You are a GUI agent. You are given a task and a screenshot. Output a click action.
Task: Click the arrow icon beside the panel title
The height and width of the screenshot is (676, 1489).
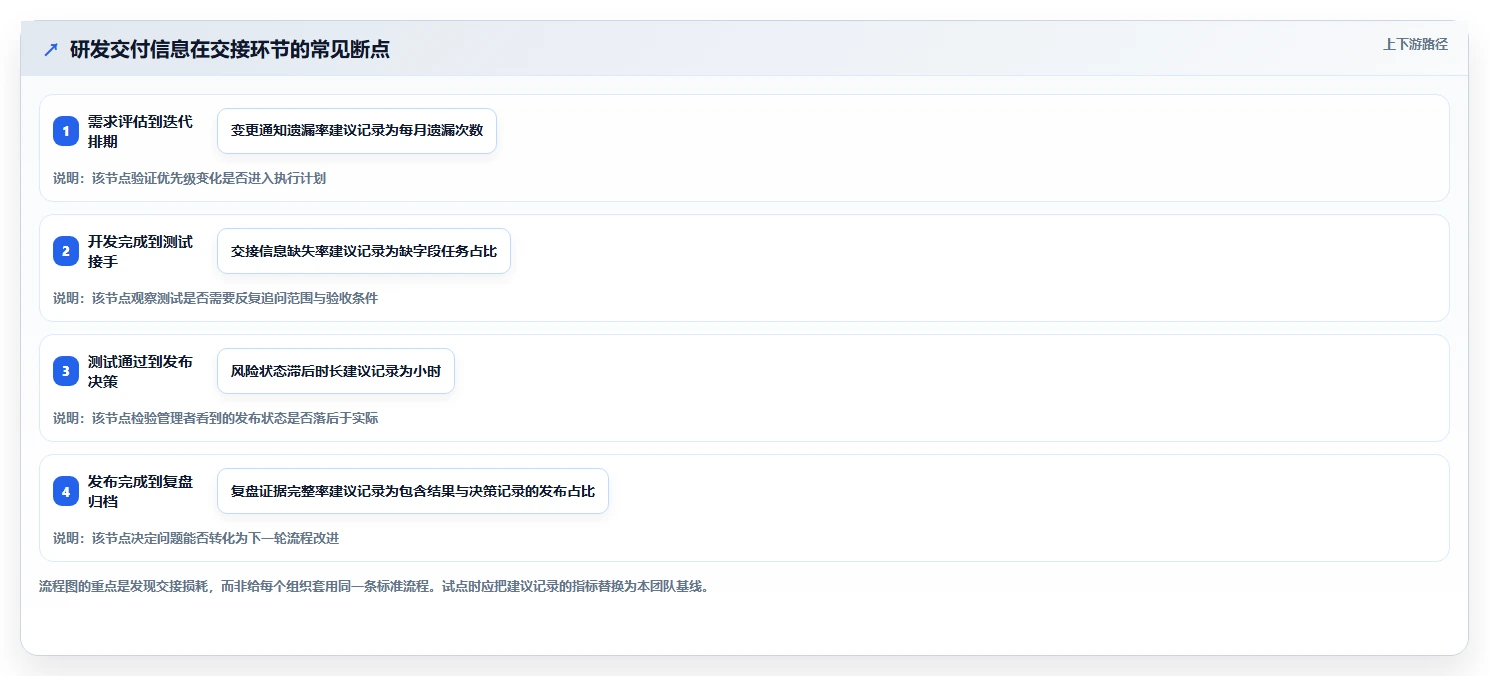(51, 50)
